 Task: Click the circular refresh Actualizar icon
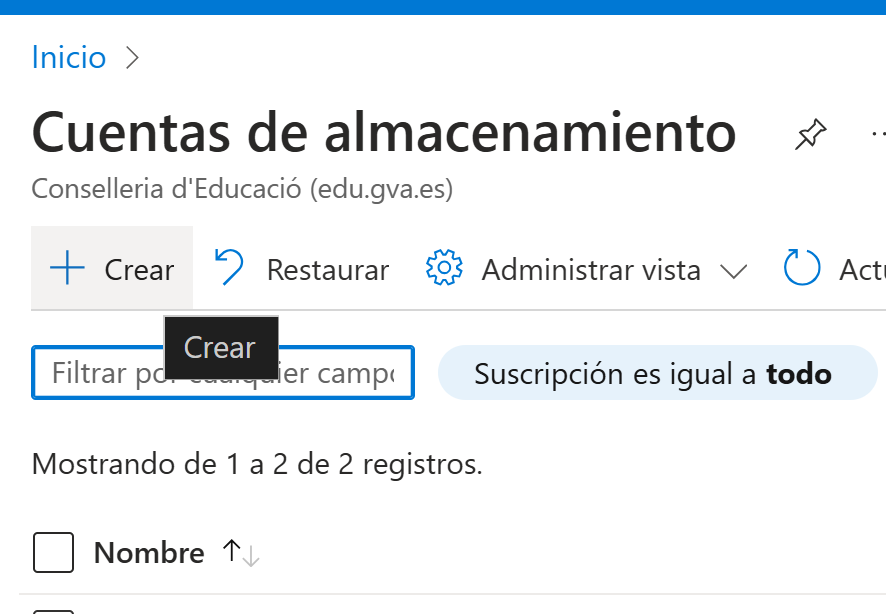pyautogui.click(x=802, y=268)
